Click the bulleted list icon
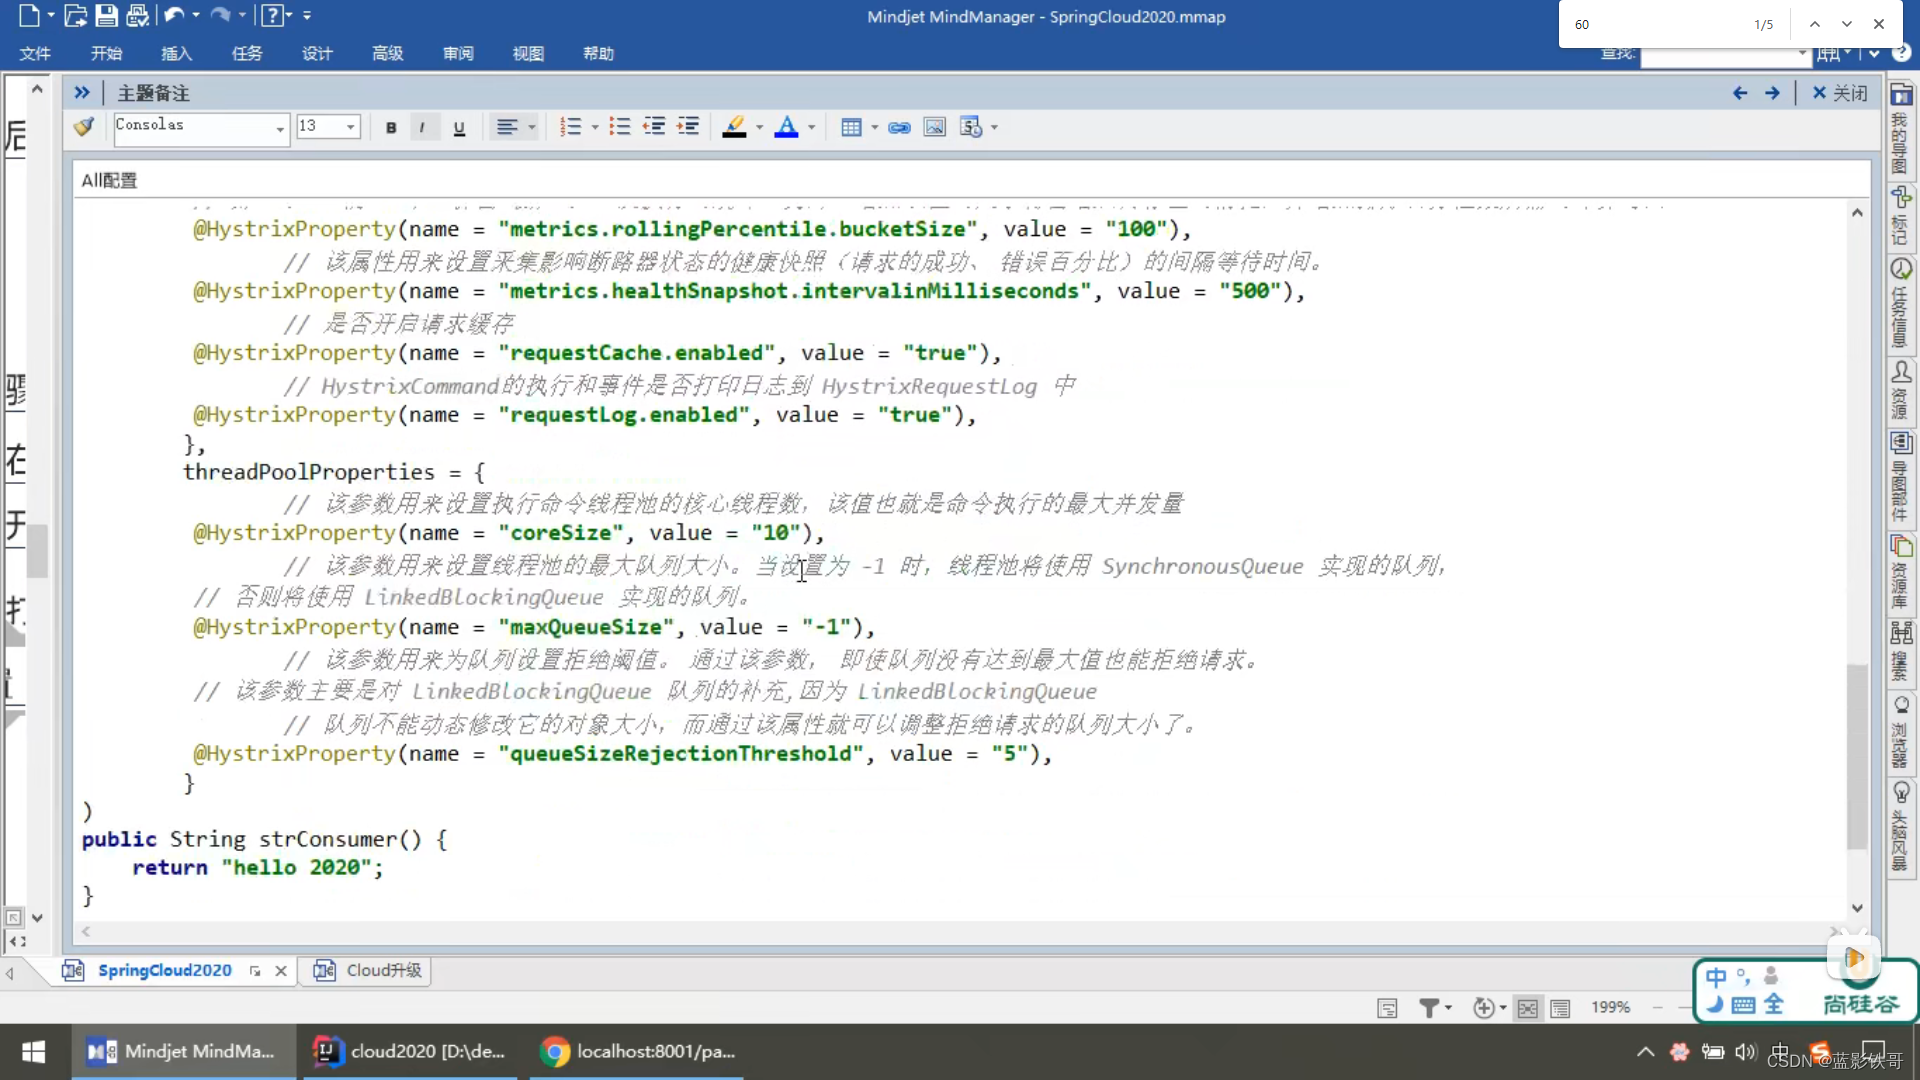 tap(620, 127)
